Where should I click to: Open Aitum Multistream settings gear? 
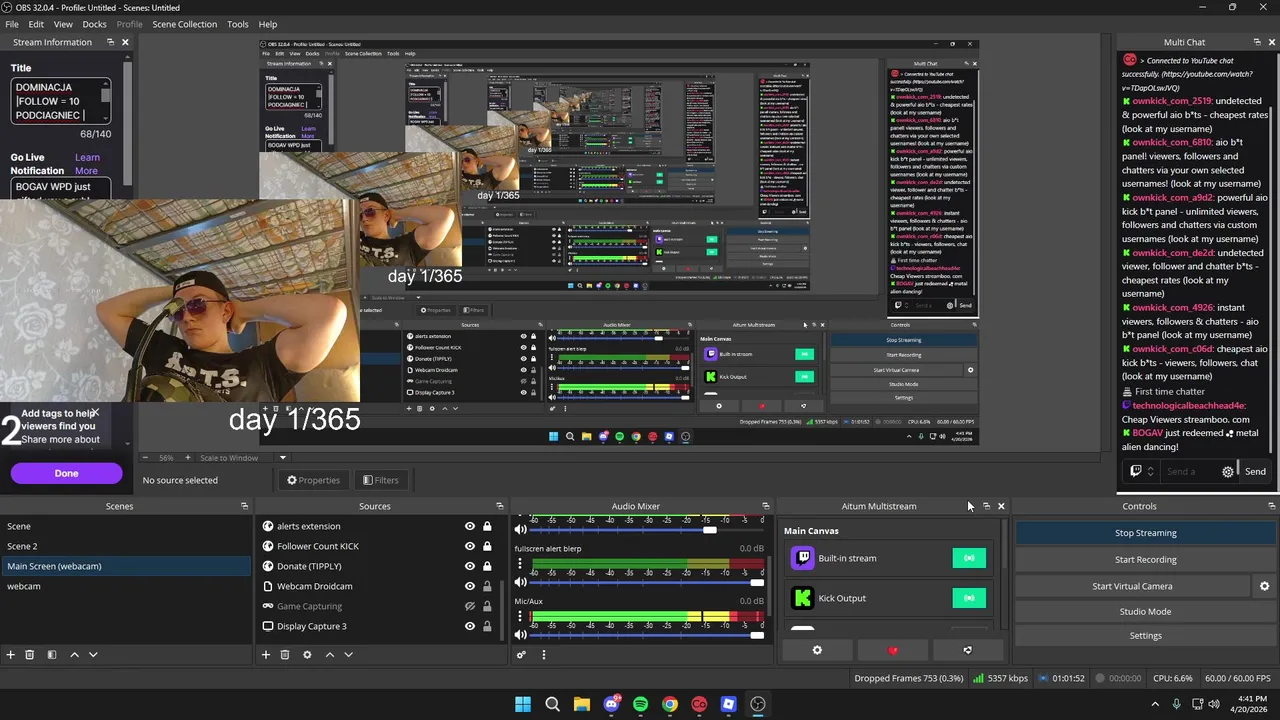click(x=817, y=650)
